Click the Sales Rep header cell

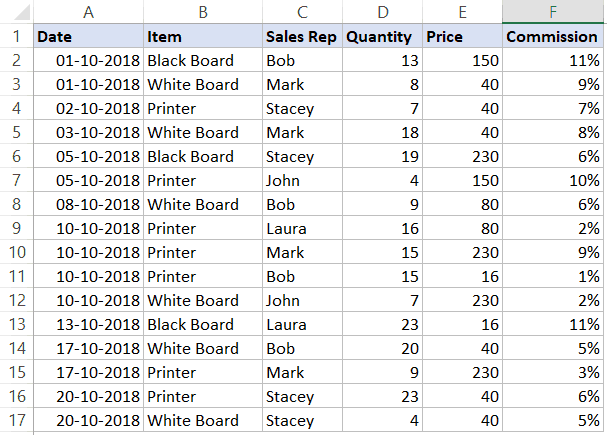[x=302, y=36]
